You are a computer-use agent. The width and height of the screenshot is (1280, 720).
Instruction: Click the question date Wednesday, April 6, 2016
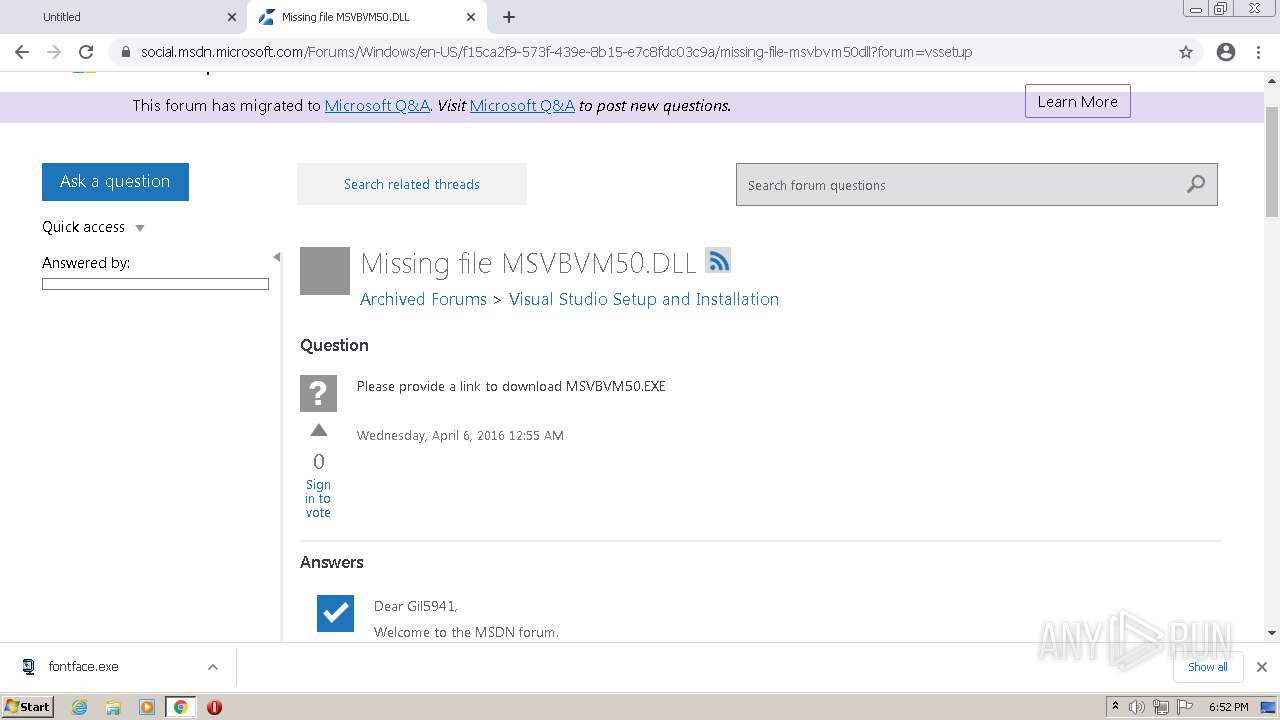[460, 435]
